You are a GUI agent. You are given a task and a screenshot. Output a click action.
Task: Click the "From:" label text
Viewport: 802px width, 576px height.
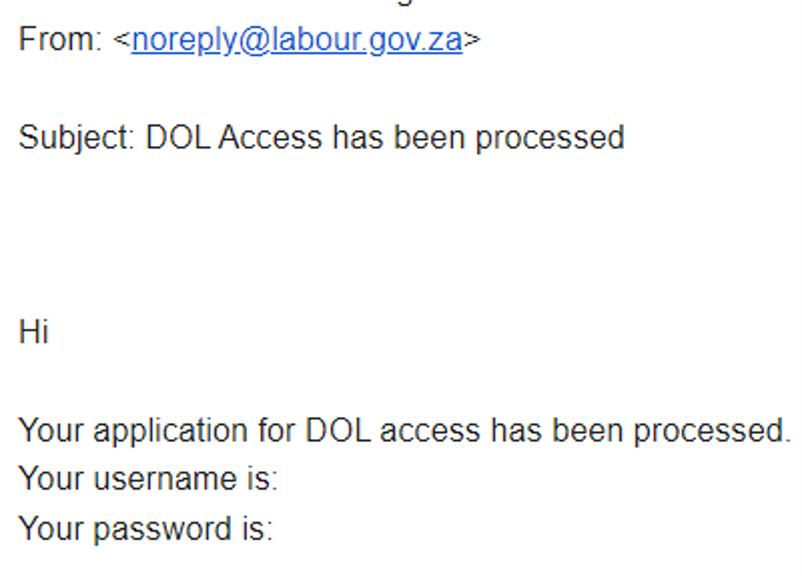60,39
